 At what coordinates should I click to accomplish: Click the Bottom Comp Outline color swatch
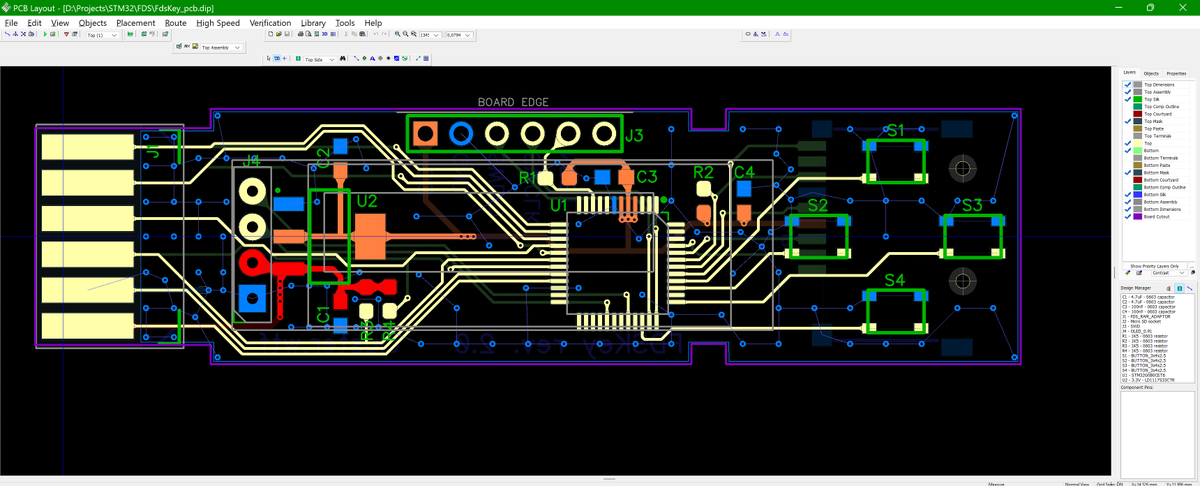1138,187
